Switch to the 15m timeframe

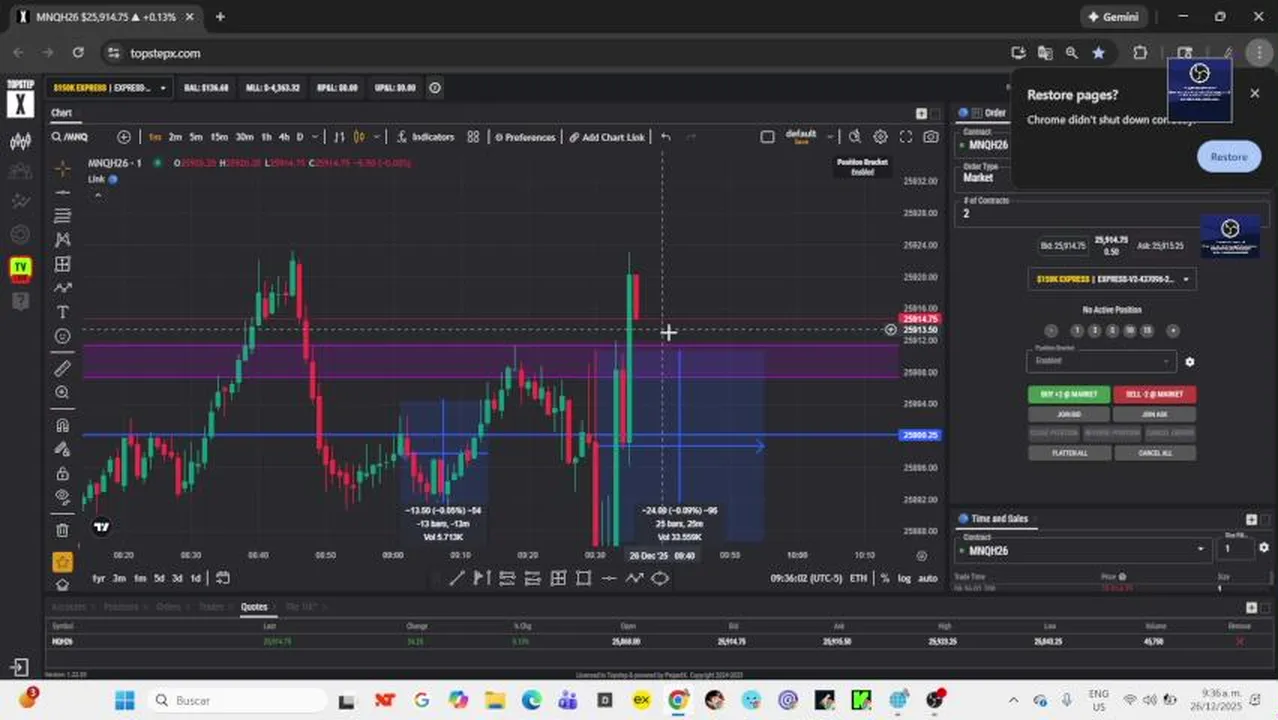click(x=219, y=137)
